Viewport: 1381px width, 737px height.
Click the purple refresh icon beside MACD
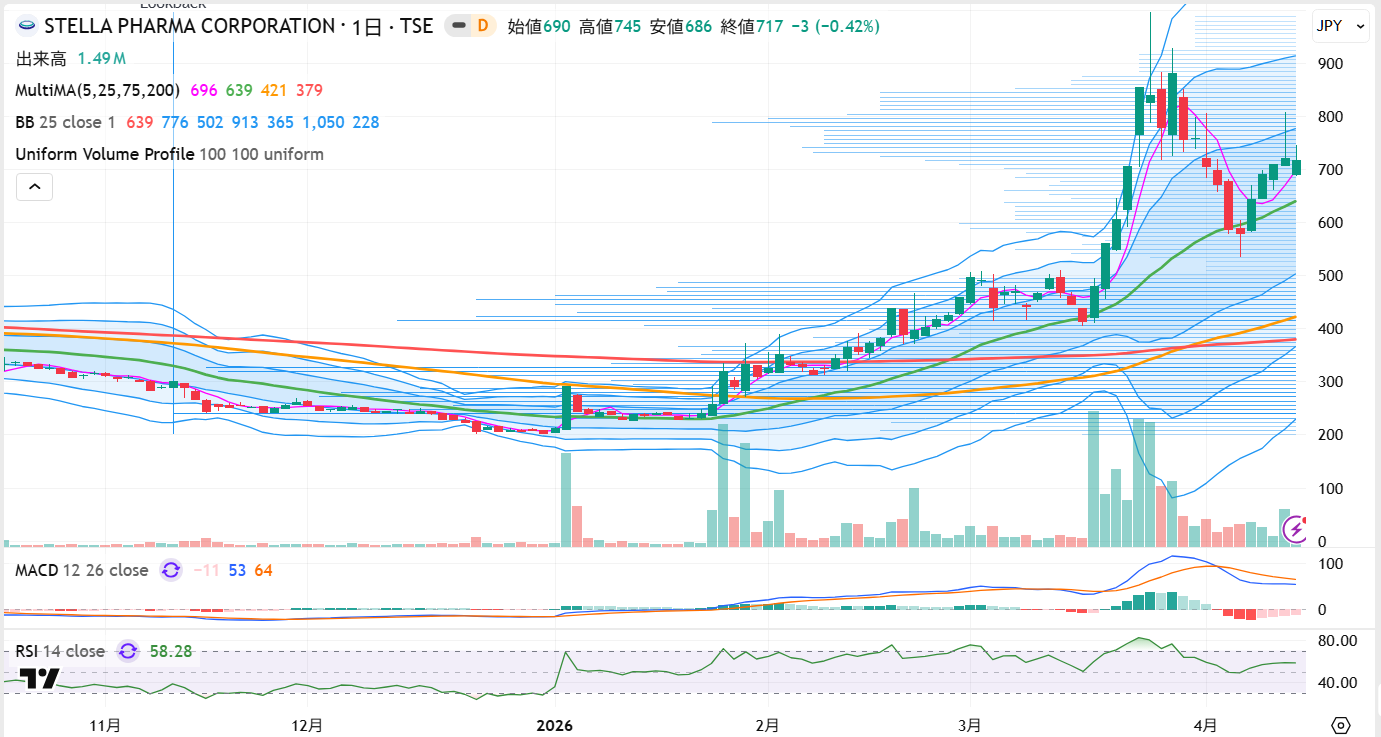pos(171,570)
